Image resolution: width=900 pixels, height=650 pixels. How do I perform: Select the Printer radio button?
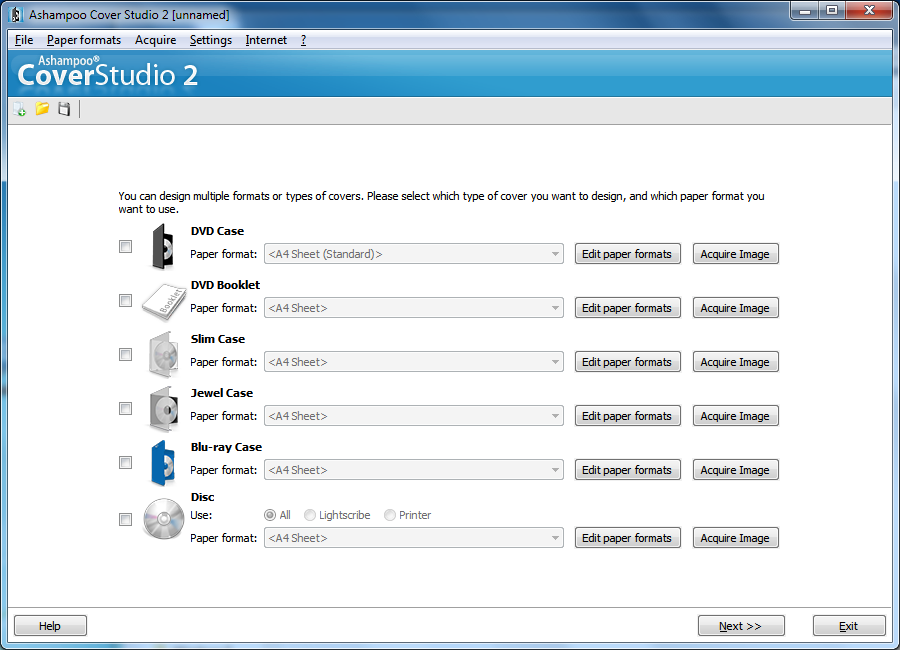(390, 515)
